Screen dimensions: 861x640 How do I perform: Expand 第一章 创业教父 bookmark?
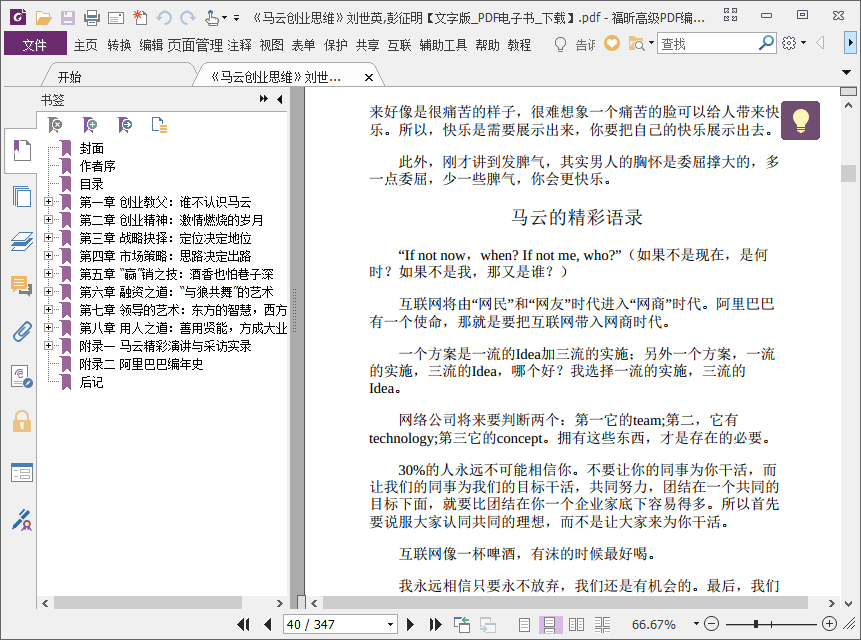48,202
